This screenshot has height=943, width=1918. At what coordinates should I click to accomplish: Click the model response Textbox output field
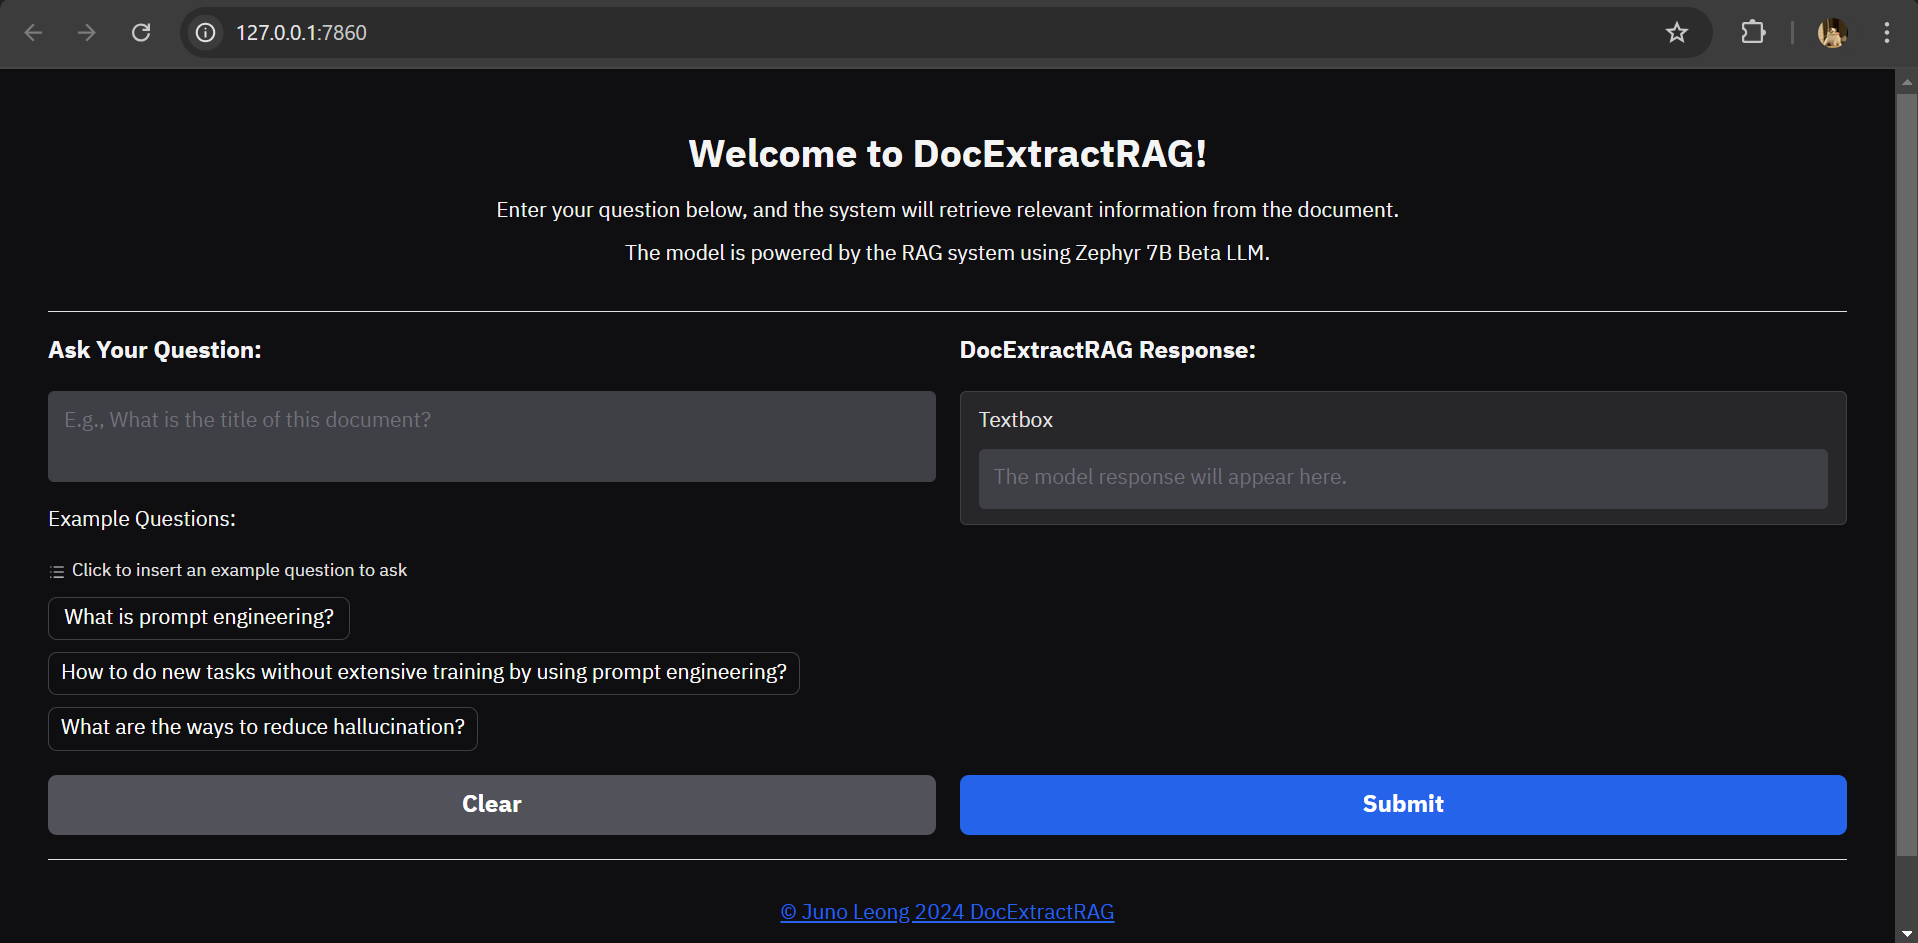click(x=1403, y=478)
